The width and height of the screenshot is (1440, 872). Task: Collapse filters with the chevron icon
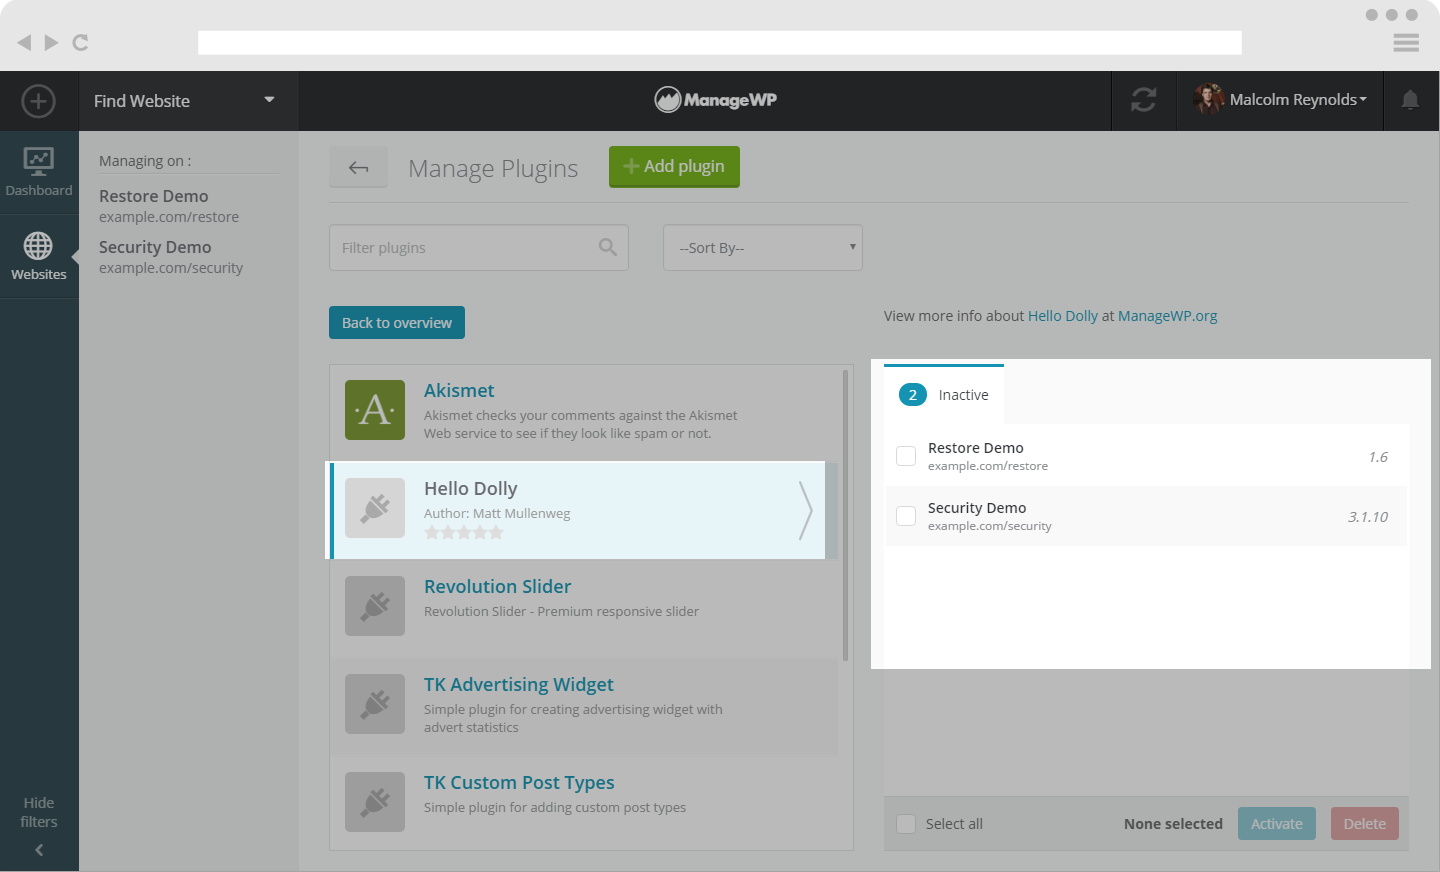pos(39,850)
